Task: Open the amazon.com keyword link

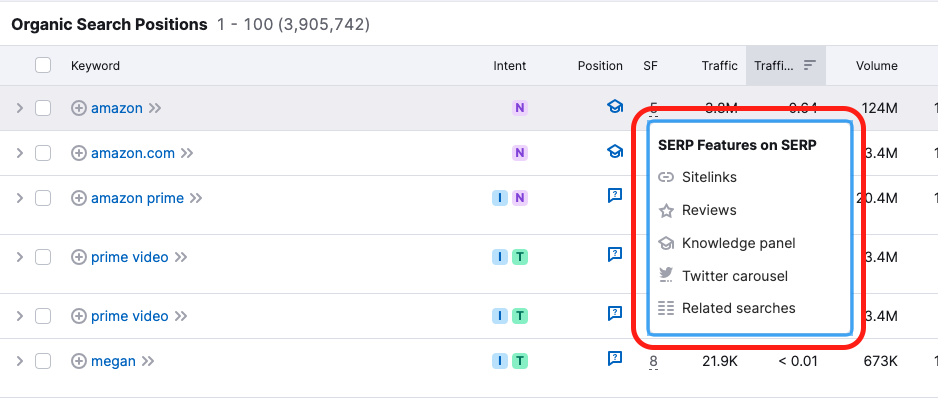Action: [133, 153]
